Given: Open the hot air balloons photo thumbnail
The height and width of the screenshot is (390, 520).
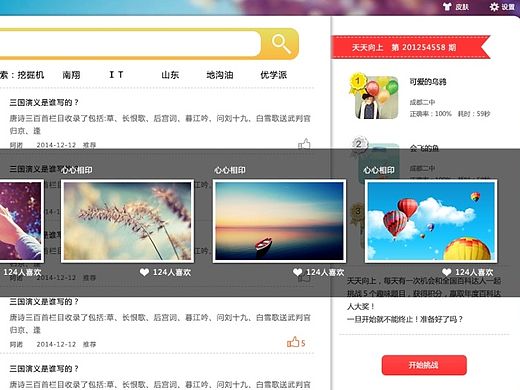Looking at the screenshot, I should (431, 221).
